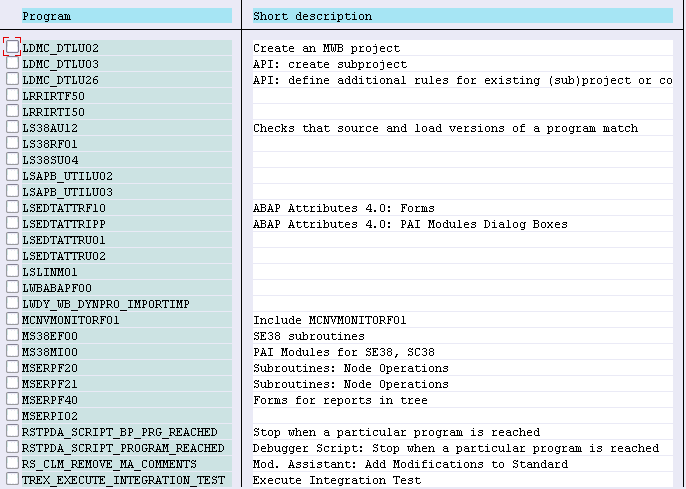Select the MSERPF21 checkbox
Image resolution: width=686 pixels, height=489 pixels.
point(12,382)
